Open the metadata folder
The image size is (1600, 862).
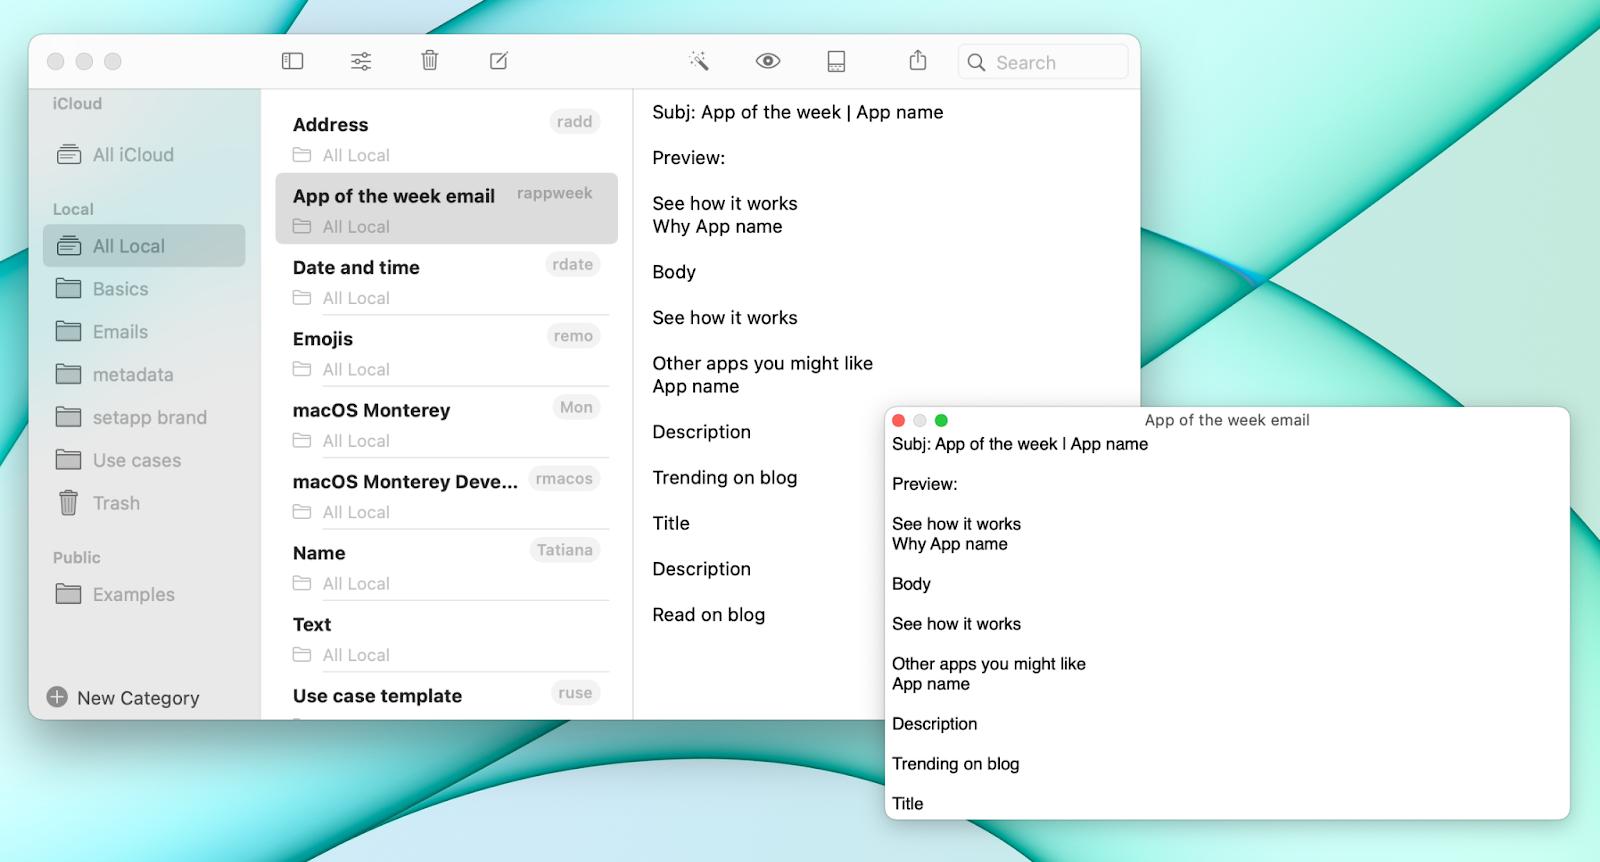click(144, 375)
